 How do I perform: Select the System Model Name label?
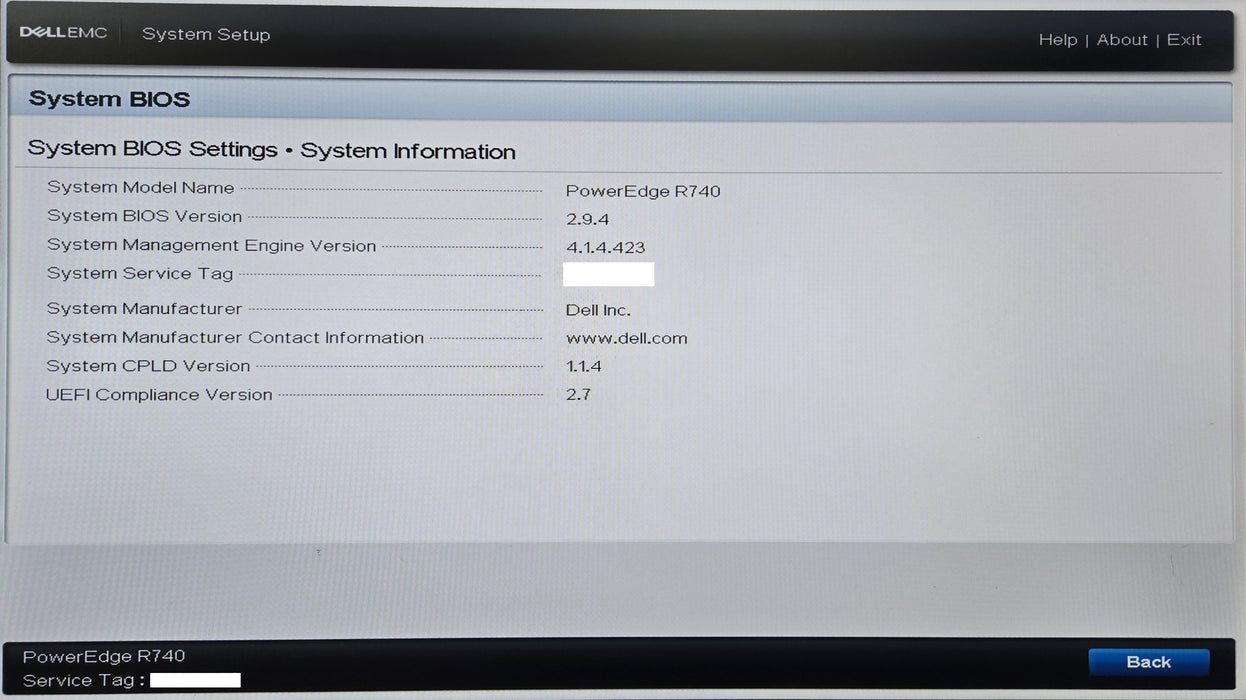pyautogui.click(x=140, y=188)
